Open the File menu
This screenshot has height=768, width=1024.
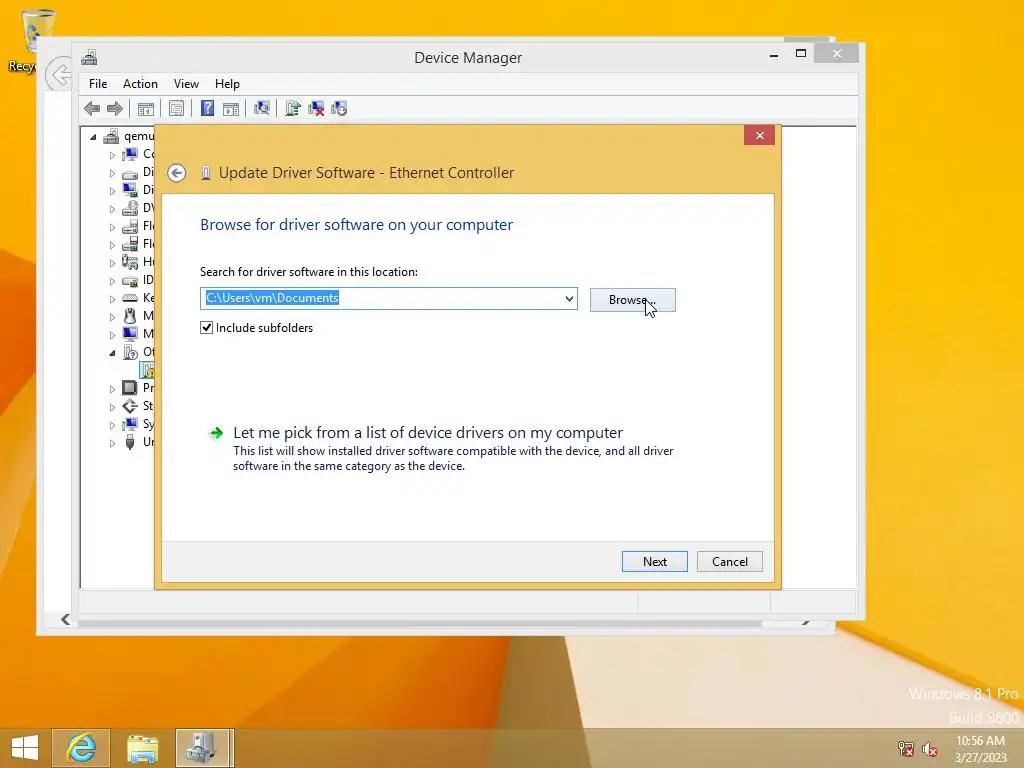coord(98,84)
